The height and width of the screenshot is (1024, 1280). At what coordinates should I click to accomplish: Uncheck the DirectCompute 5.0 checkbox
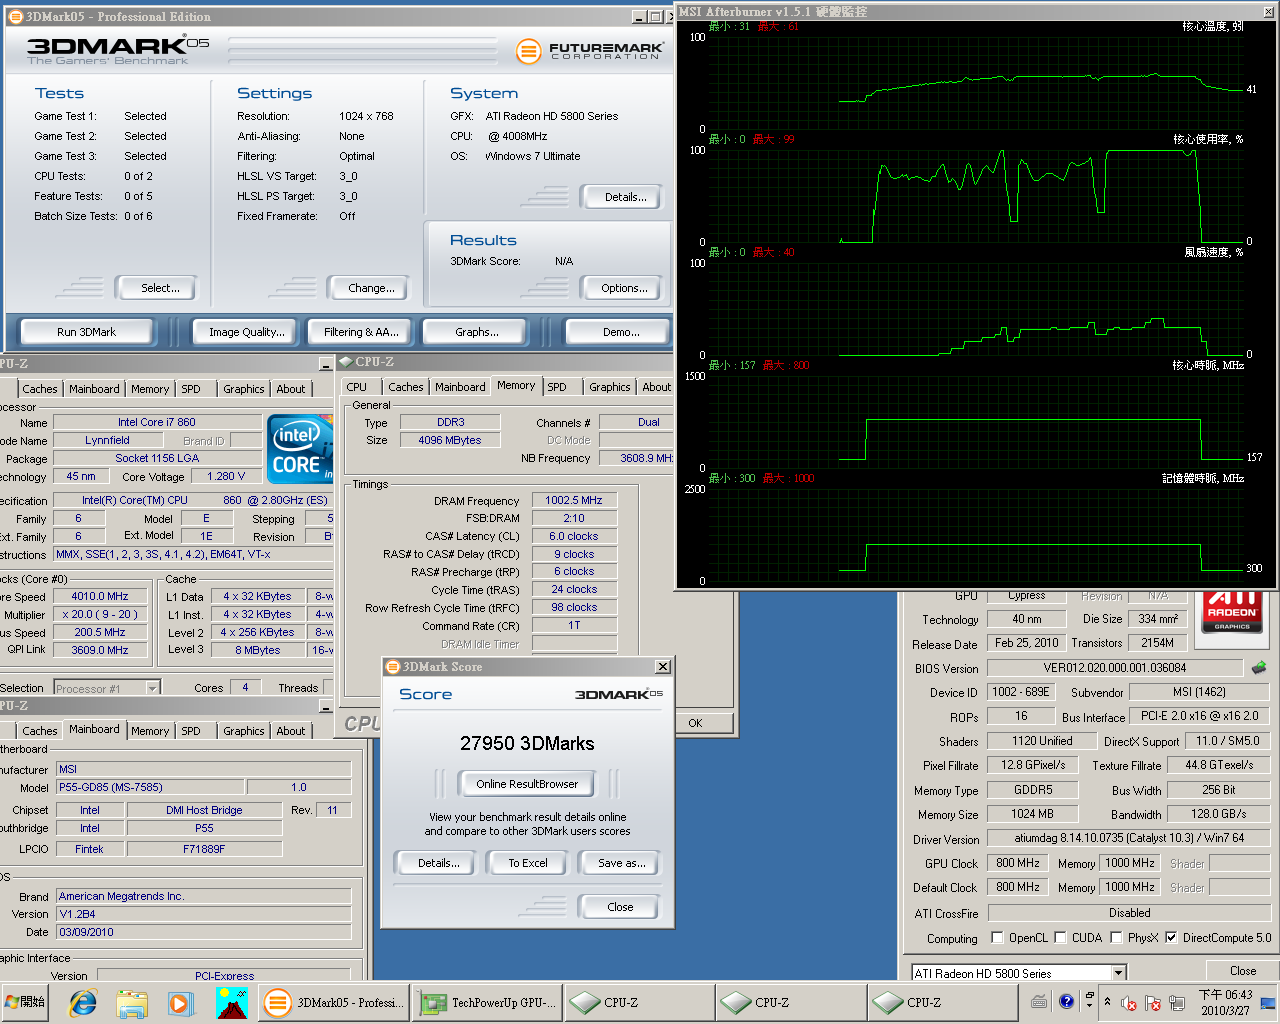pos(1171,938)
